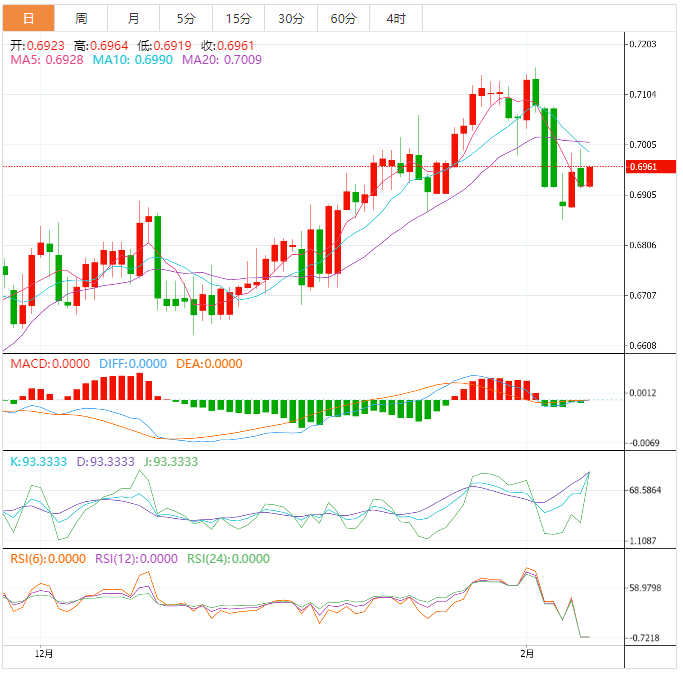Image resolution: width=683 pixels, height=679 pixels.
Task: Click the K:93.3333 KDJ label
Action: 39,462
